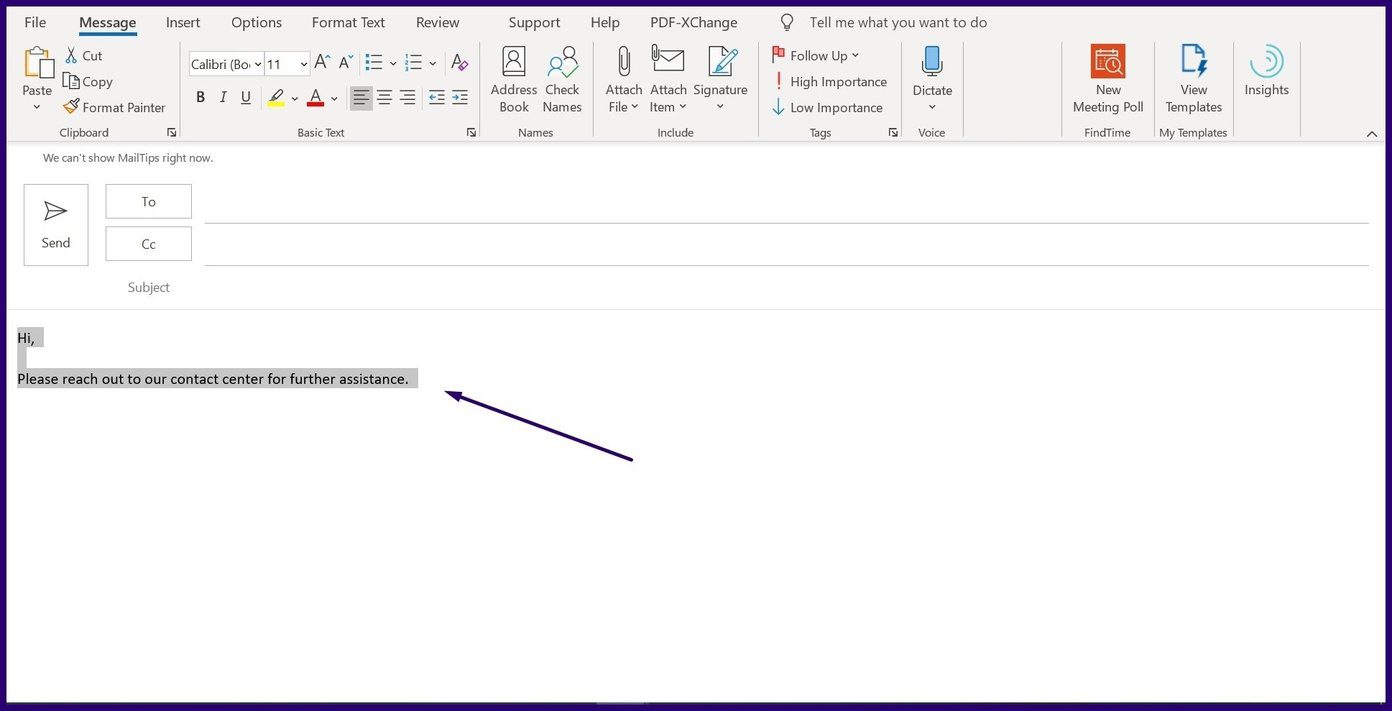Open highlight color dropdown arrow
1392x711 pixels.
(294, 98)
